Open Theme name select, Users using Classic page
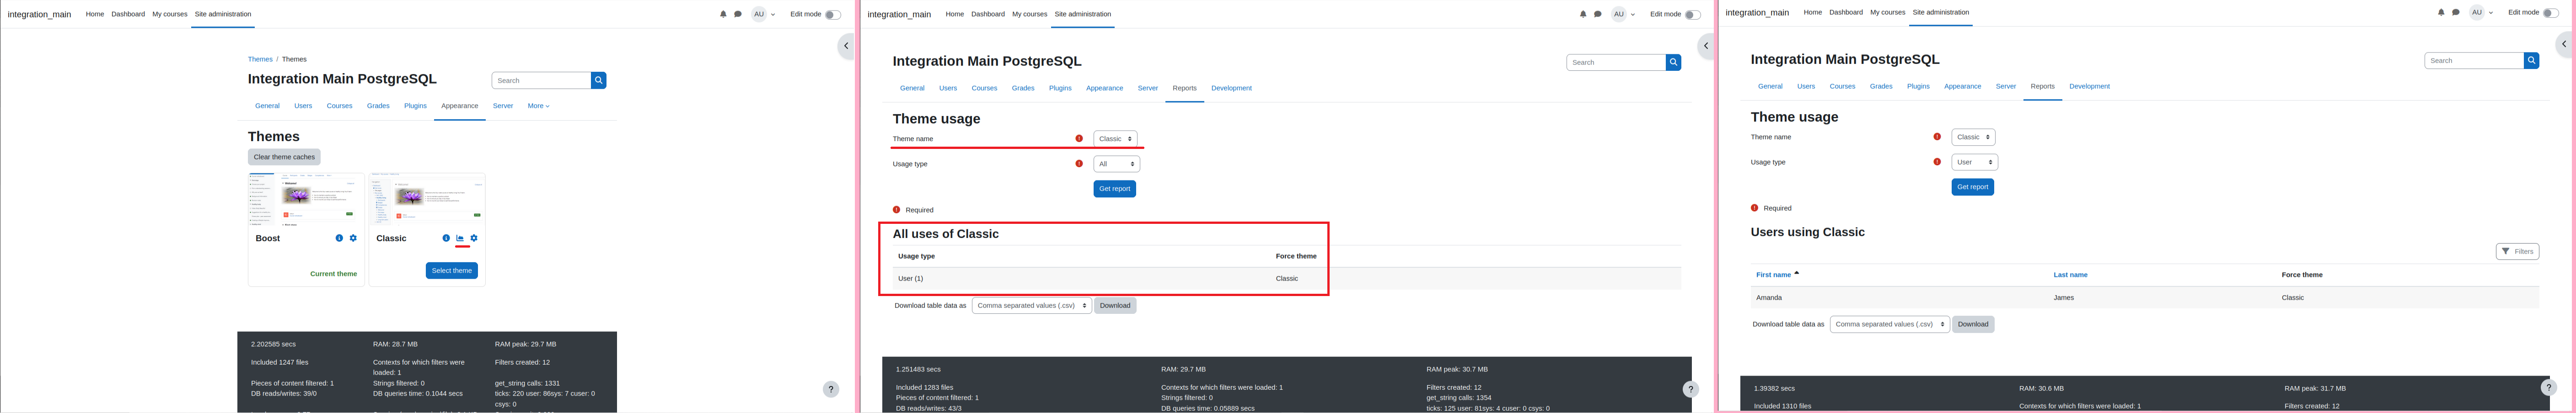The height and width of the screenshot is (413, 2576). (1973, 137)
